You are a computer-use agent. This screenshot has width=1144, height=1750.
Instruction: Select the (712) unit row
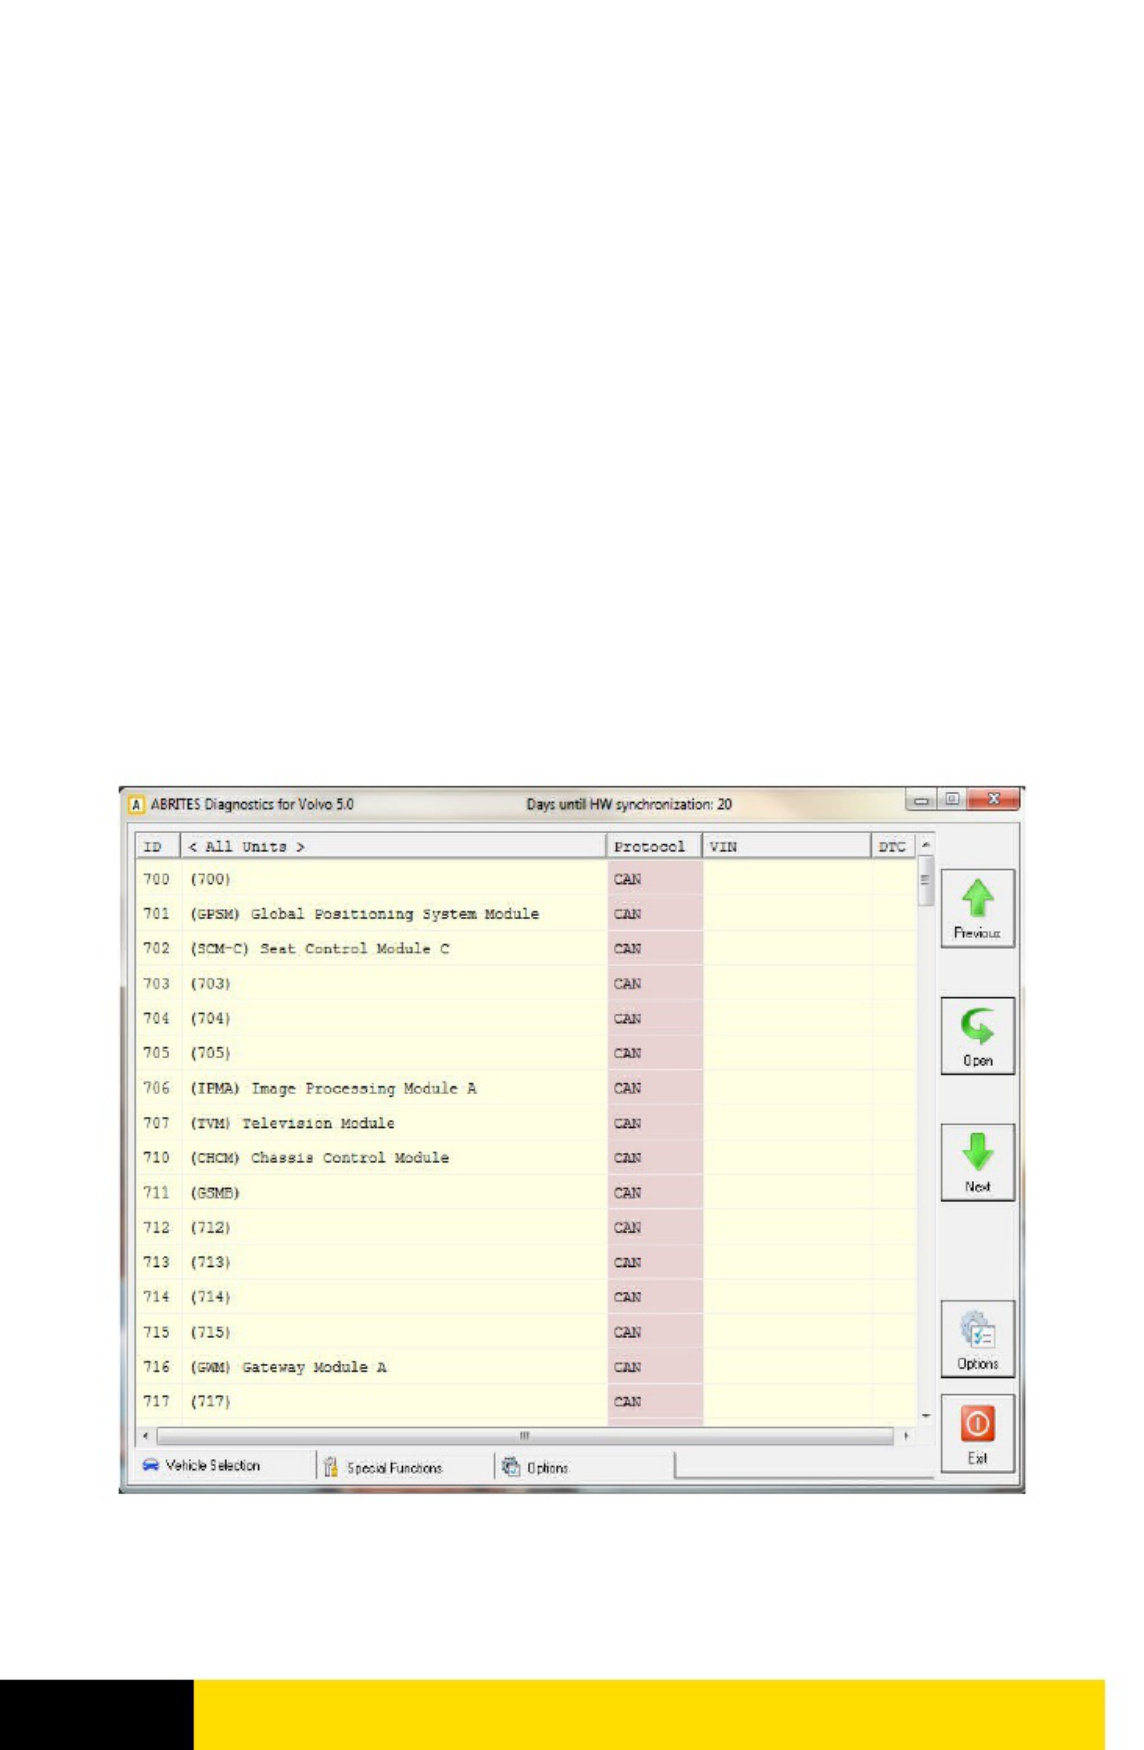pos(526,1227)
